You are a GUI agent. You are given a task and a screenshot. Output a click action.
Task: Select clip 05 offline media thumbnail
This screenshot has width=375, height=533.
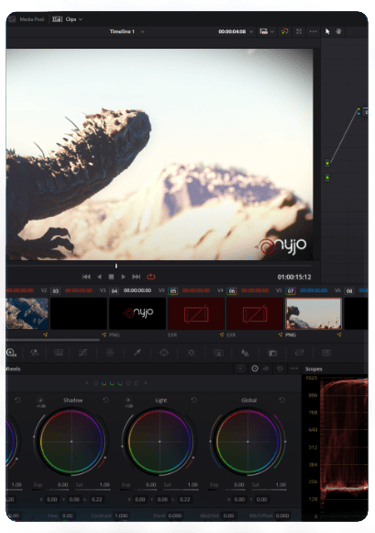(x=196, y=313)
